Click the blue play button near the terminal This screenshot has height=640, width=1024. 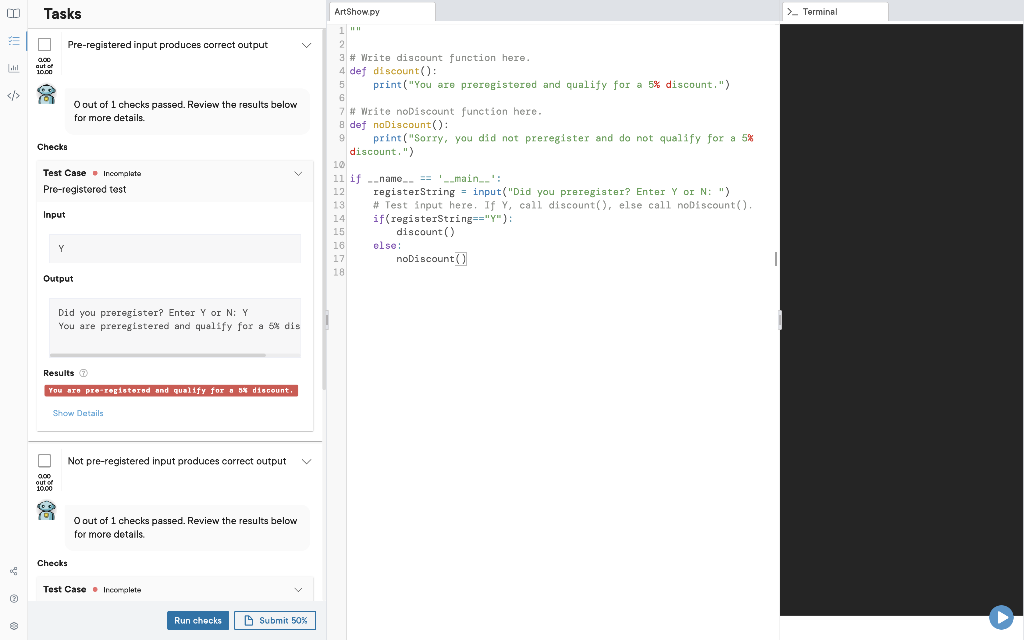(1001, 617)
